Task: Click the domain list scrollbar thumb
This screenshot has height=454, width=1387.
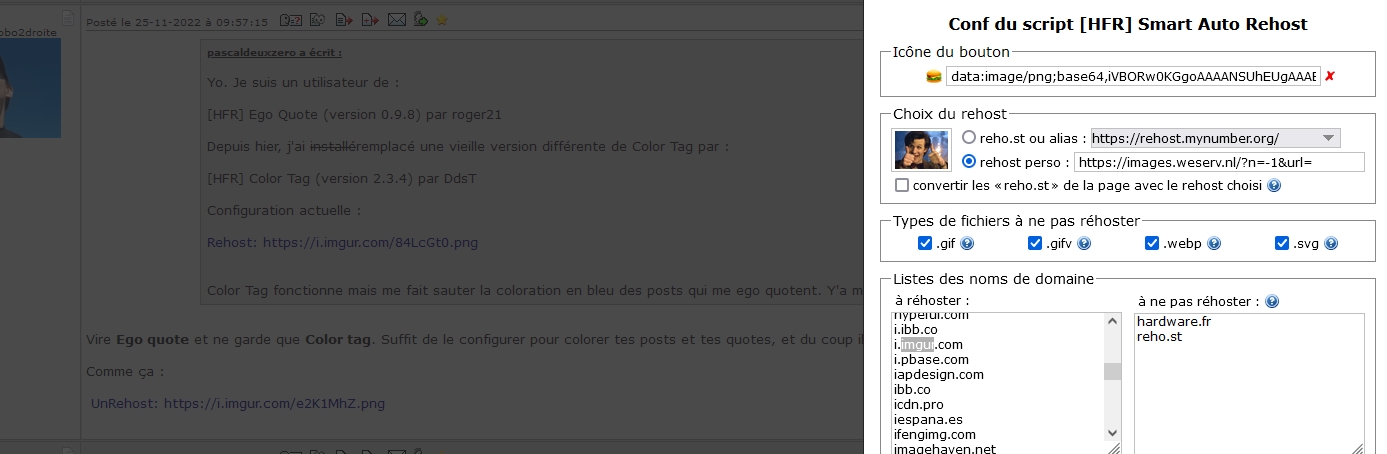Action: tap(1112, 372)
